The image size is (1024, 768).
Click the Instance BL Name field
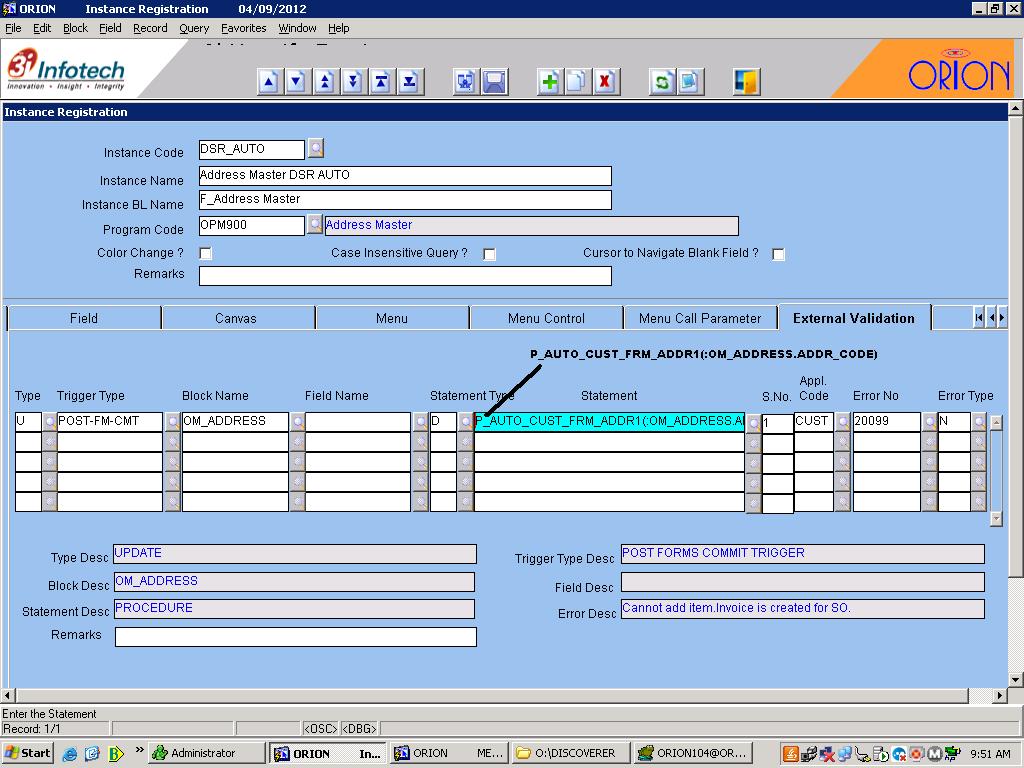pyautogui.click(x=405, y=200)
